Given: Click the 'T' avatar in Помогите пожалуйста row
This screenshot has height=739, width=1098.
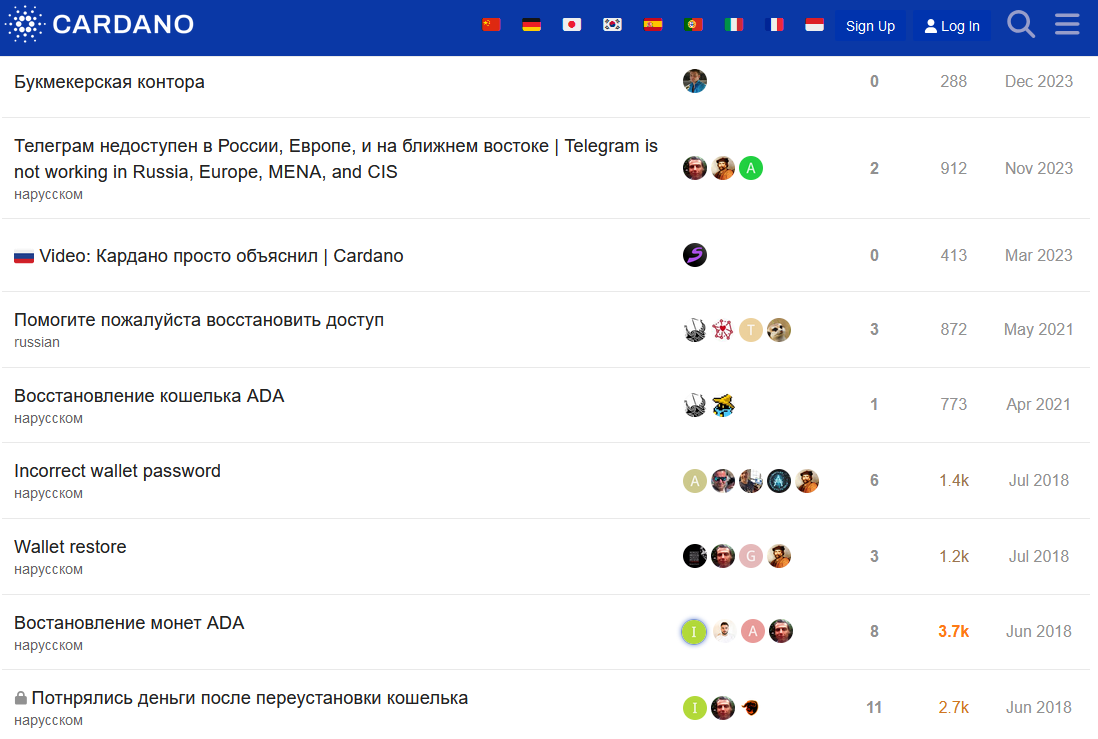Looking at the screenshot, I should tap(751, 329).
